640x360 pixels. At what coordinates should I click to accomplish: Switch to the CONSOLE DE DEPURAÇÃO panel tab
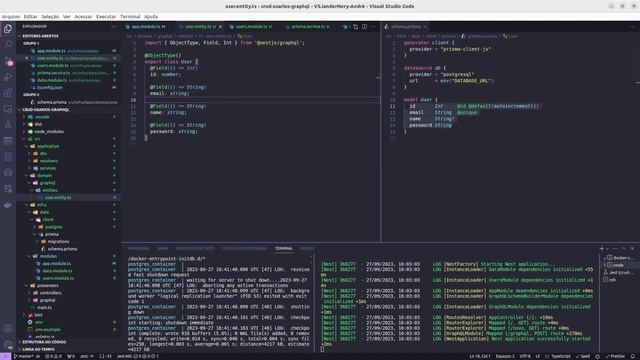[244, 248]
